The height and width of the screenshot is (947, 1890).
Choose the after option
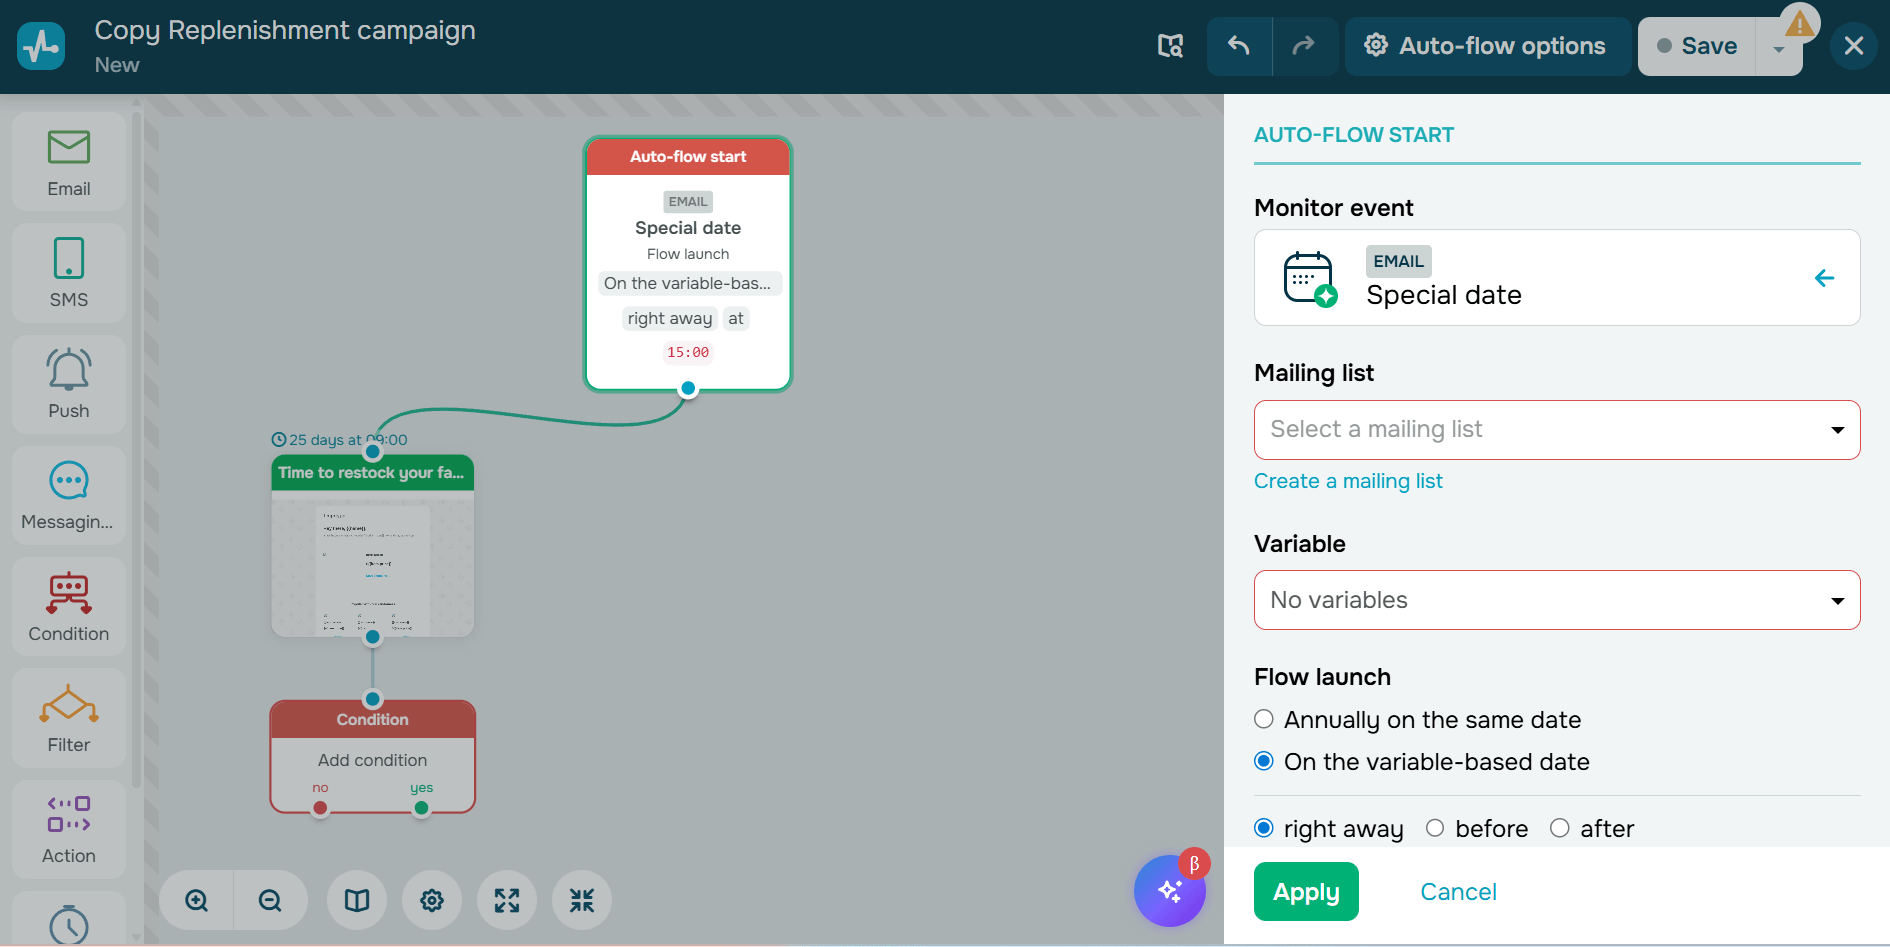click(x=1560, y=828)
